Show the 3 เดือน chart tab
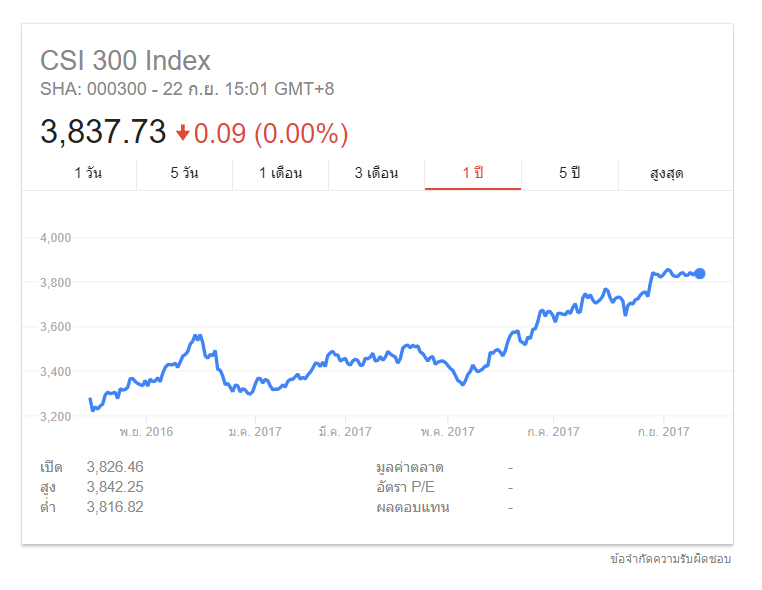Image resolution: width=762 pixels, height=590 pixels. click(x=376, y=173)
